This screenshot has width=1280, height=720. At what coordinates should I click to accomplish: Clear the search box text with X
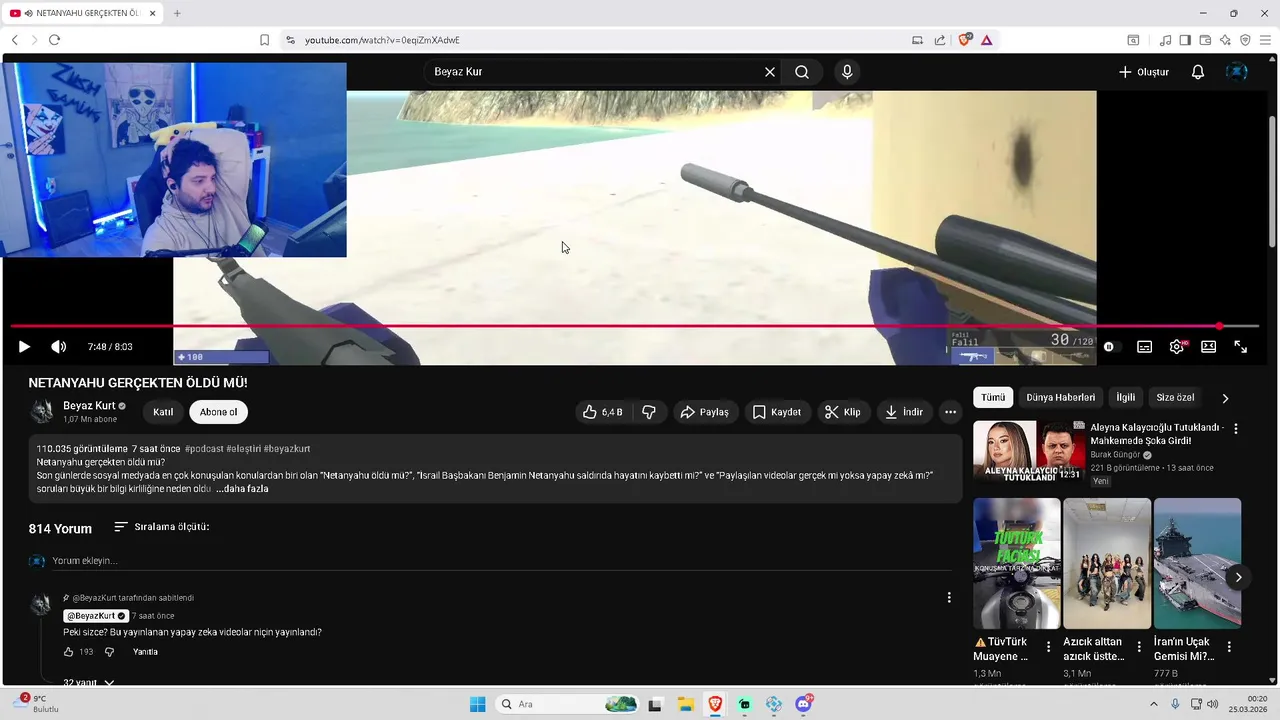point(770,72)
